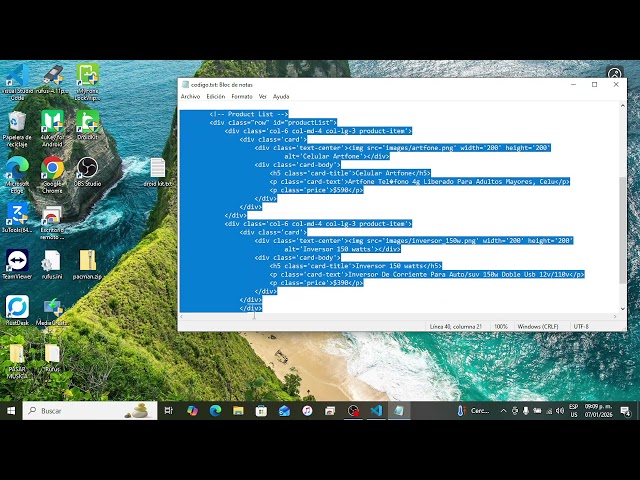
Task: Open the Edición menu
Action: point(216,97)
